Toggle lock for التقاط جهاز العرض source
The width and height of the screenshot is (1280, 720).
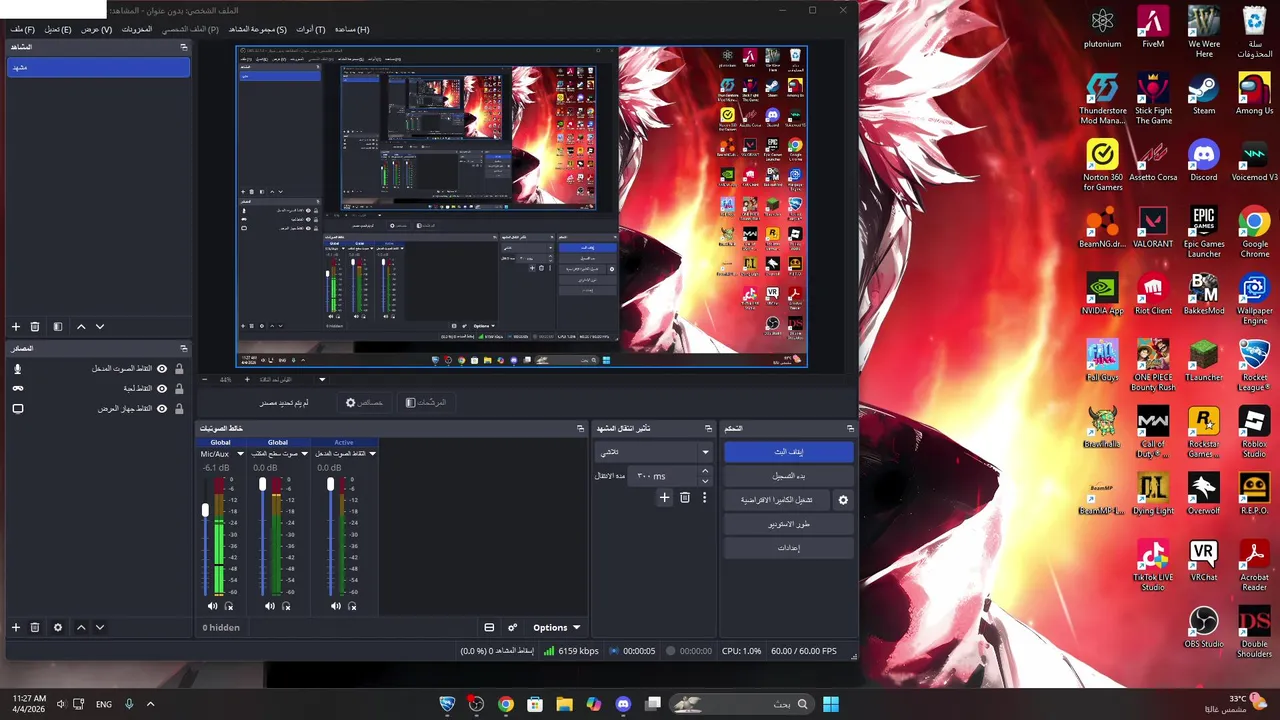[179, 409]
